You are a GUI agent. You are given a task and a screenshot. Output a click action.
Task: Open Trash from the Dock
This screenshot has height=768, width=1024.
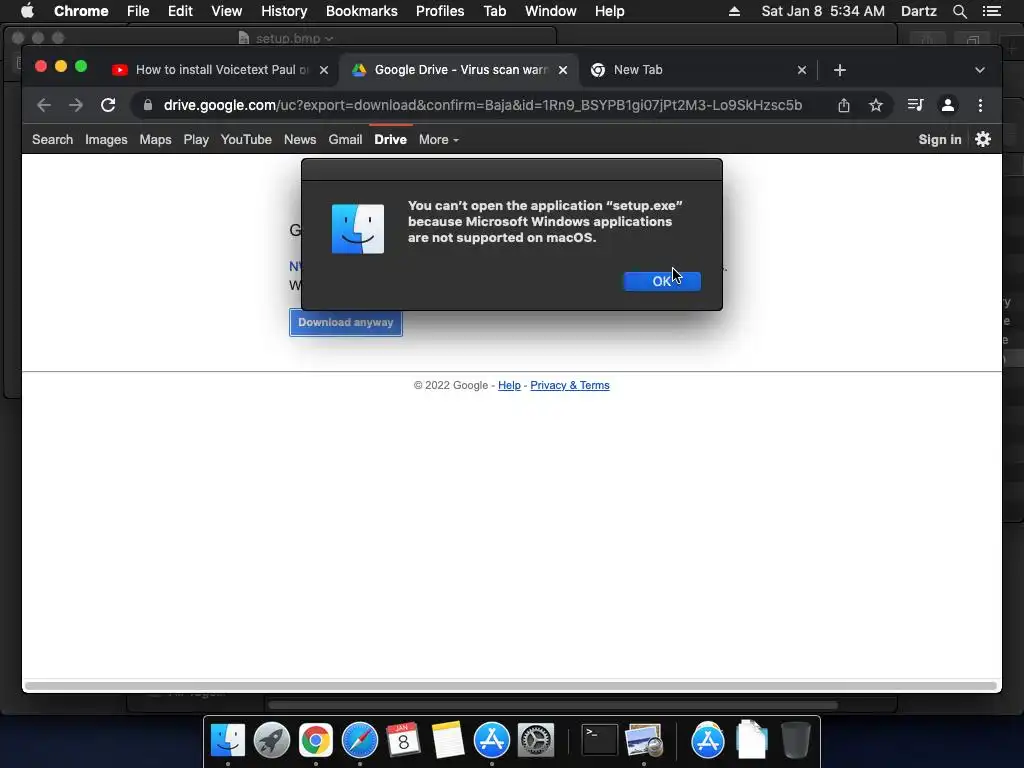pyautogui.click(x=795, y=740)
